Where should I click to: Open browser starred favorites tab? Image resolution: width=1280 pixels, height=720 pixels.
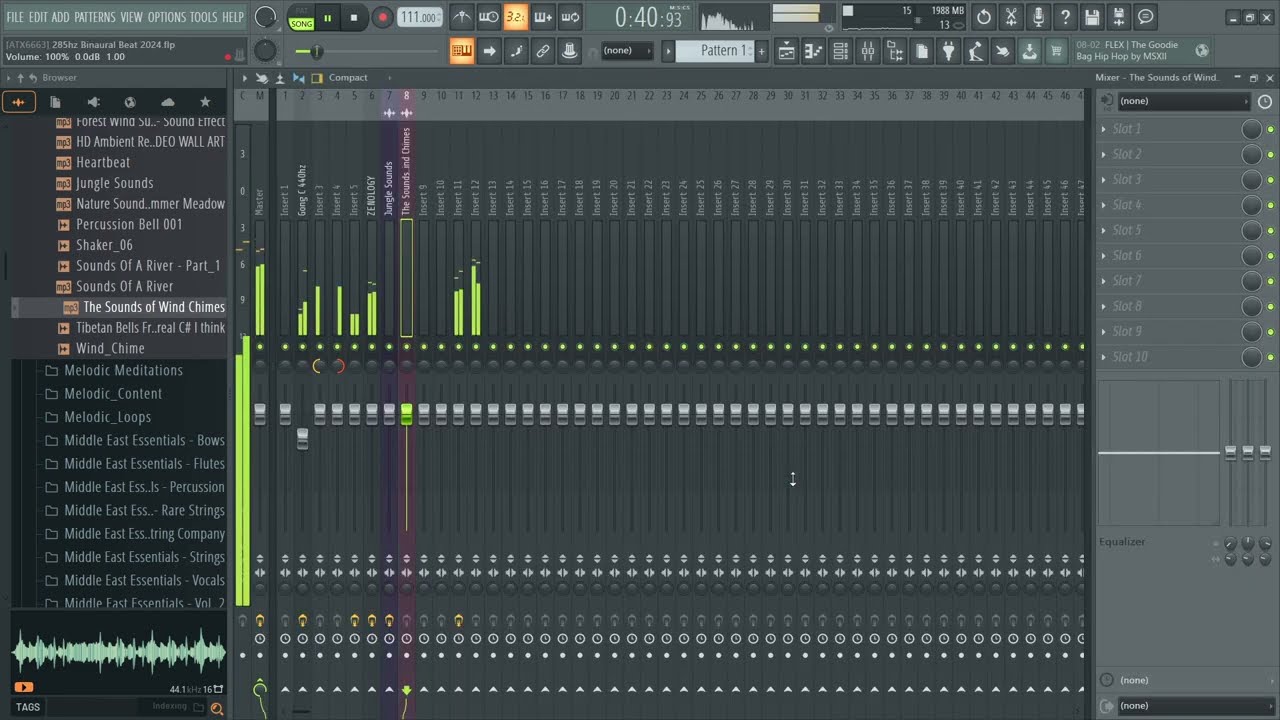(x=205, y=102)
